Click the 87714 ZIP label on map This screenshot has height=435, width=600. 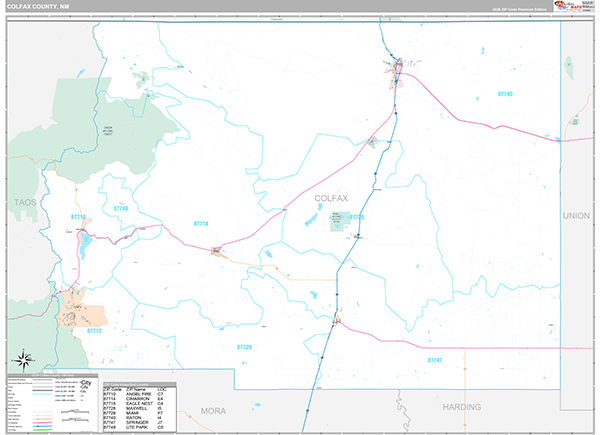[201, 223]
